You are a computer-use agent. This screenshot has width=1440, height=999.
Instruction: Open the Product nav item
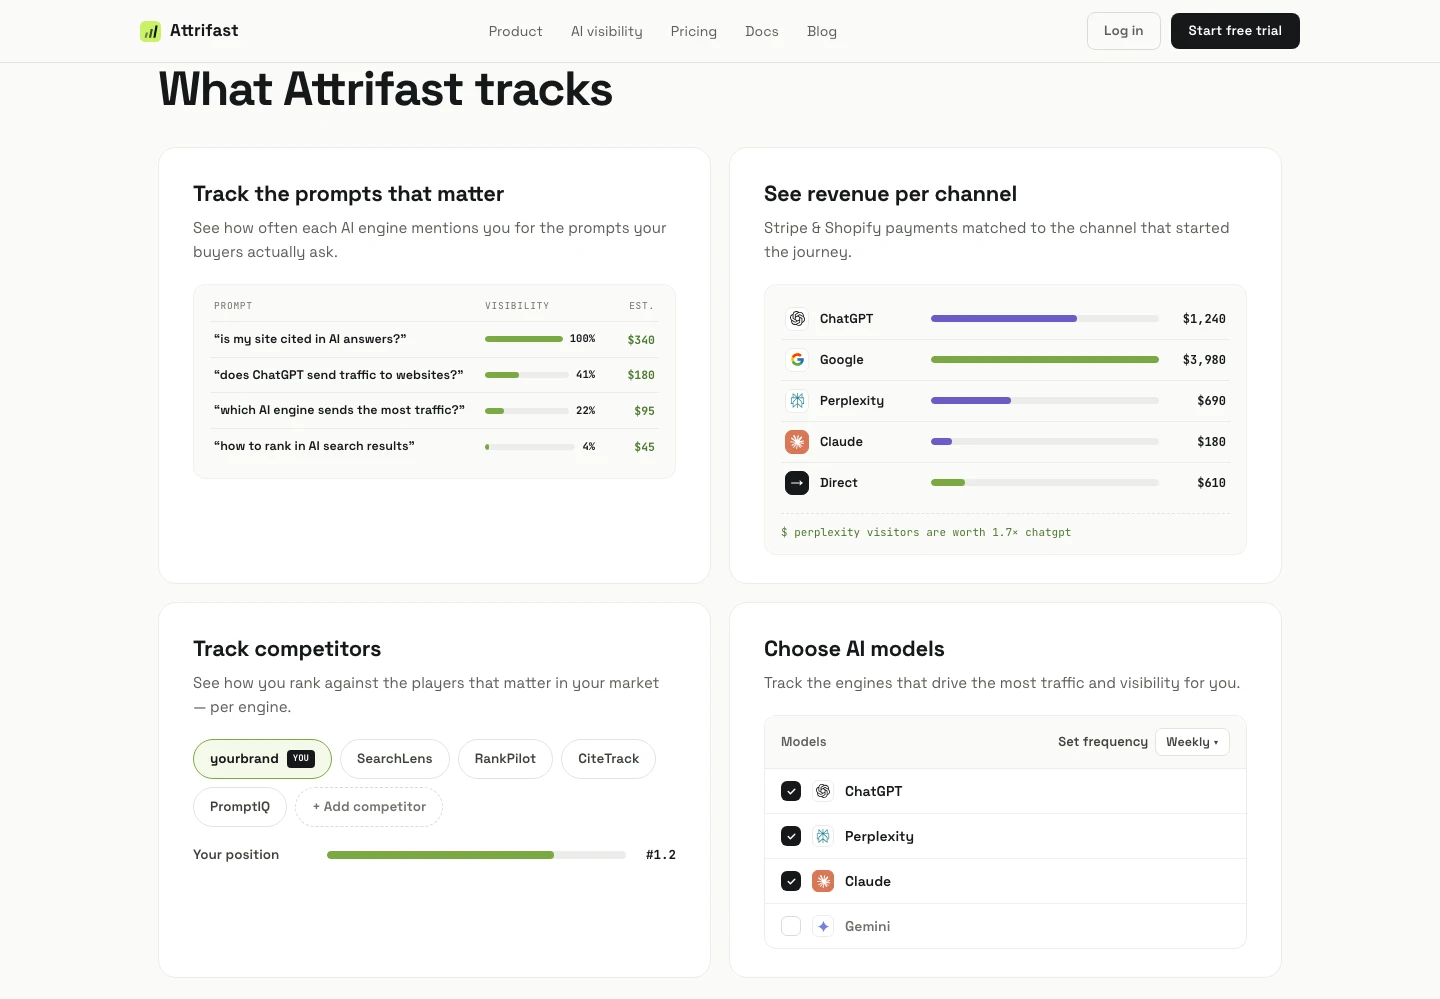click(x=515, y=31)
